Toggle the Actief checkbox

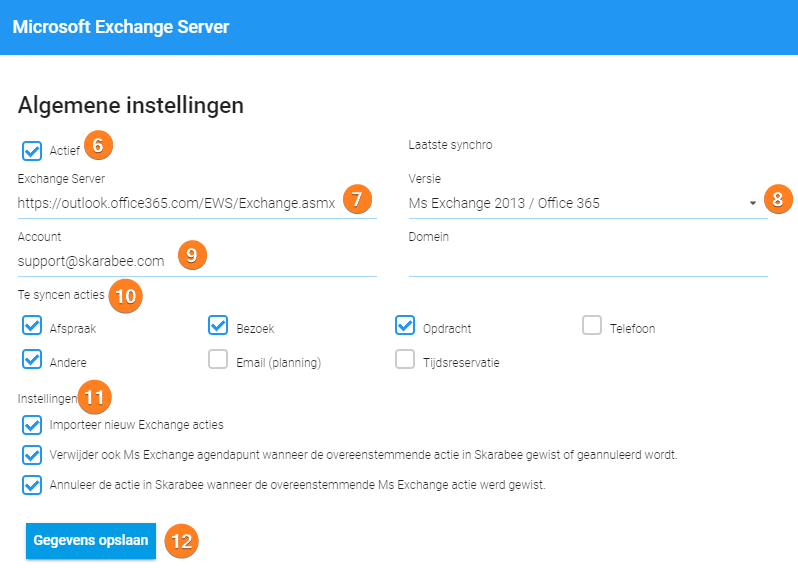coord(32,151)
